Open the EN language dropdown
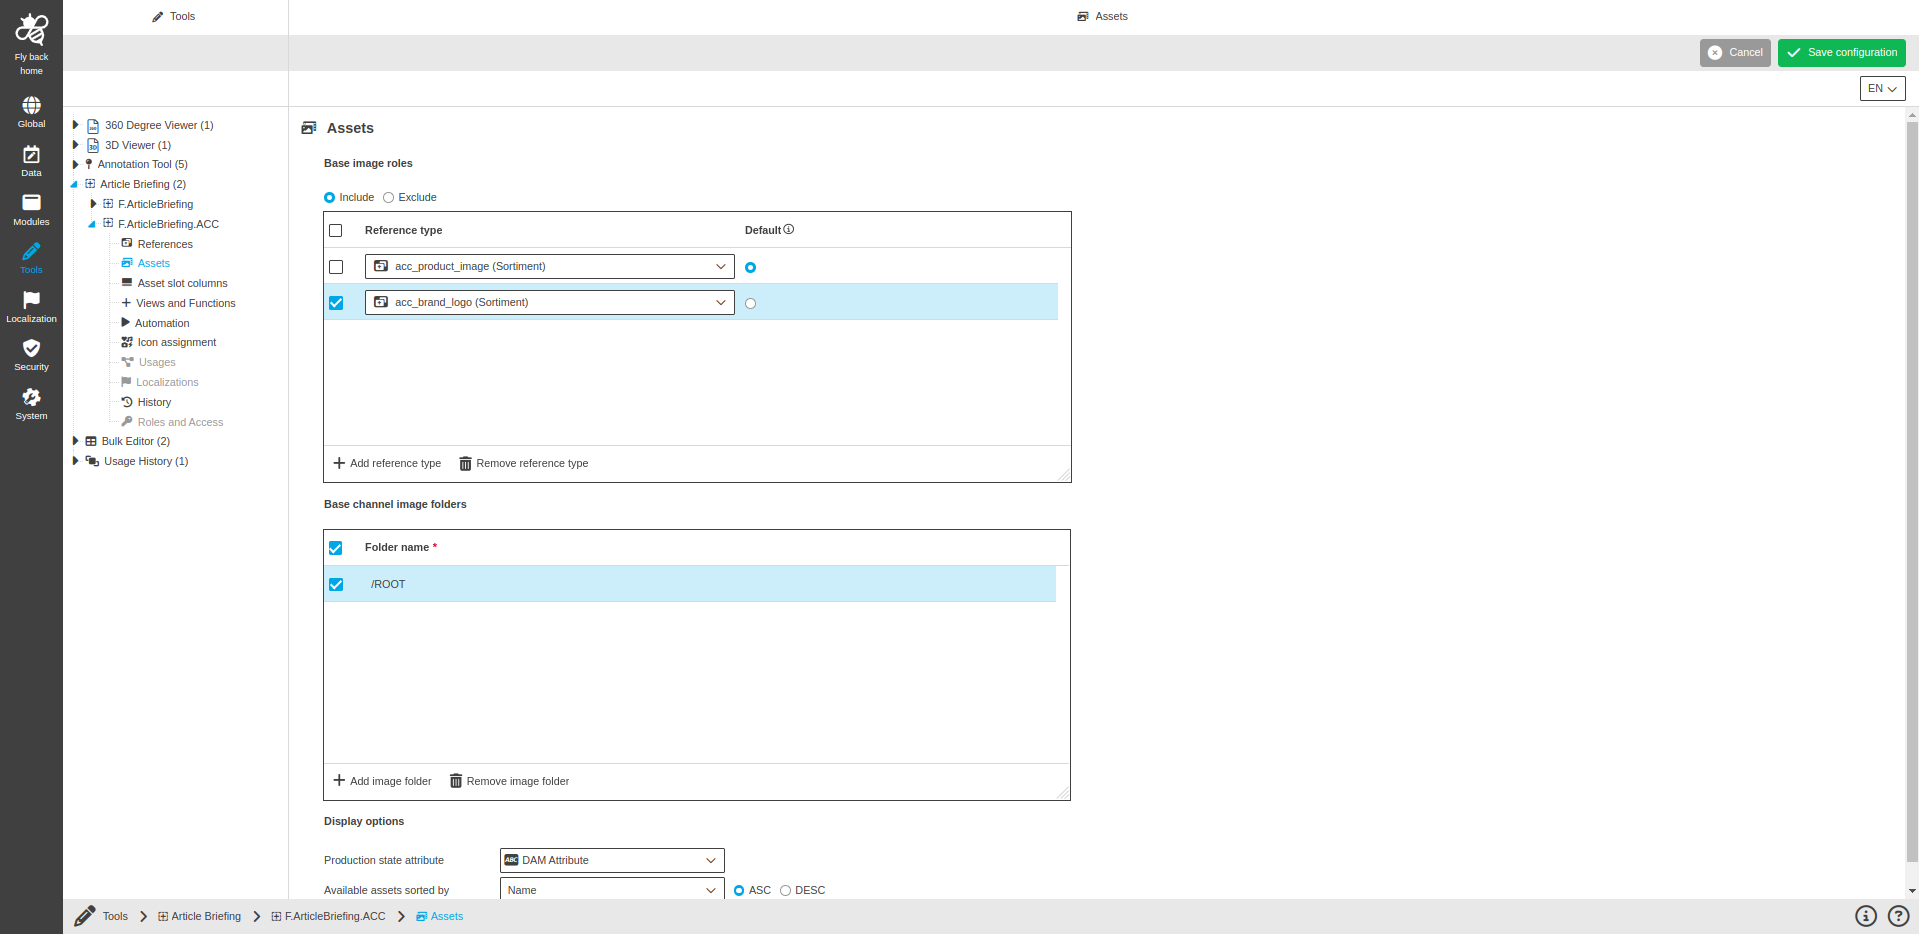The height and width of the screenshot is (934, 1919). [1881, 89]
